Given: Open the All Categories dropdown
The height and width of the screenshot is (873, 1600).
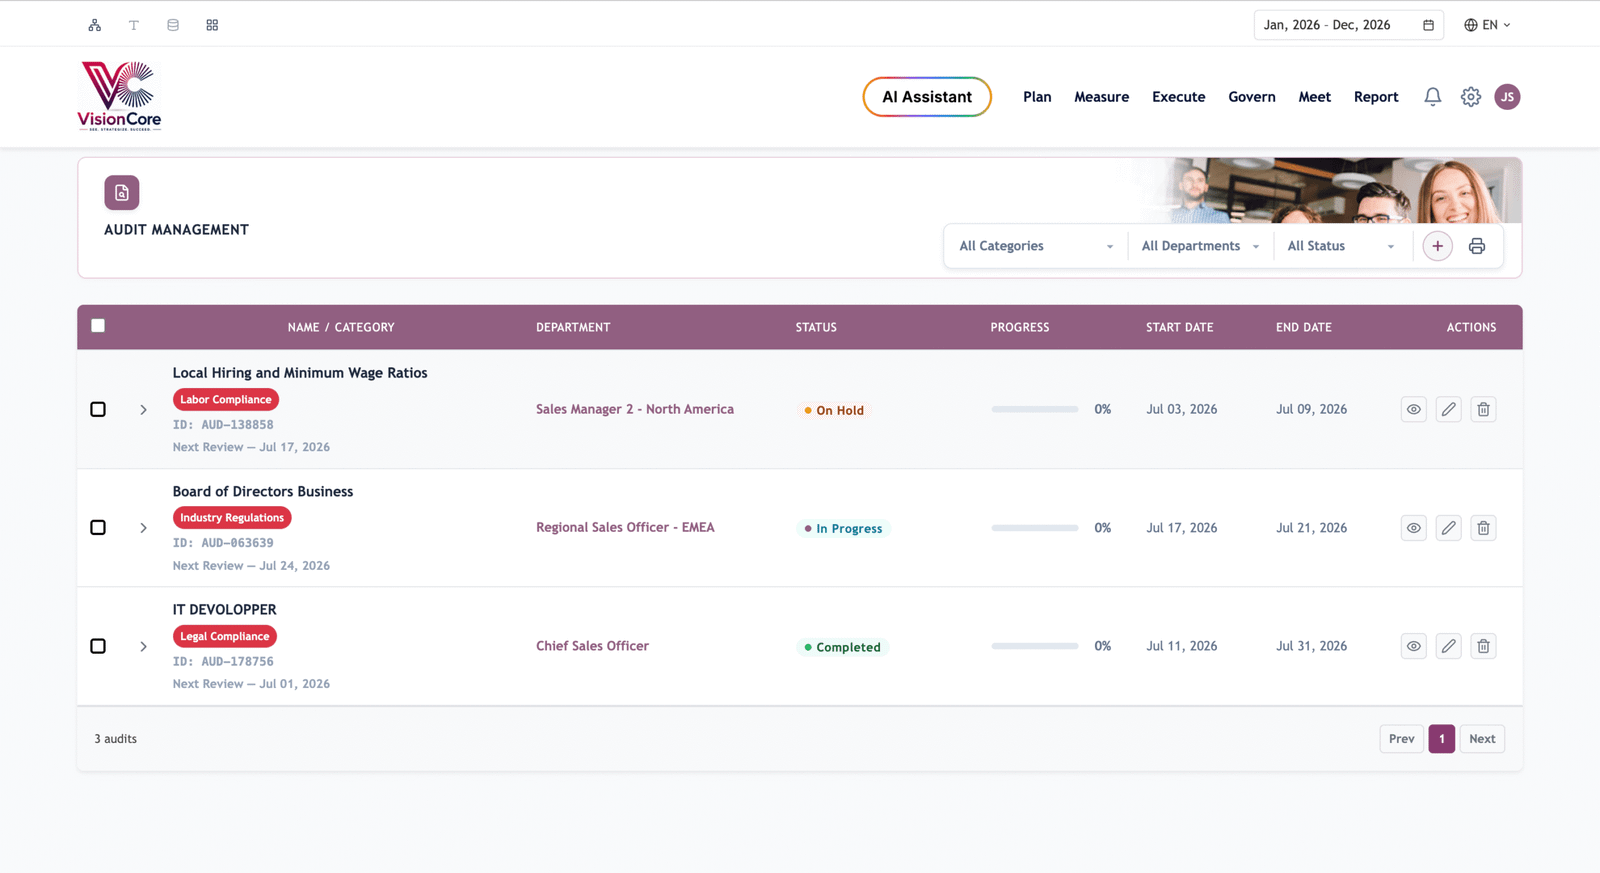Looking at the screenshot, I should (1036, 246).
